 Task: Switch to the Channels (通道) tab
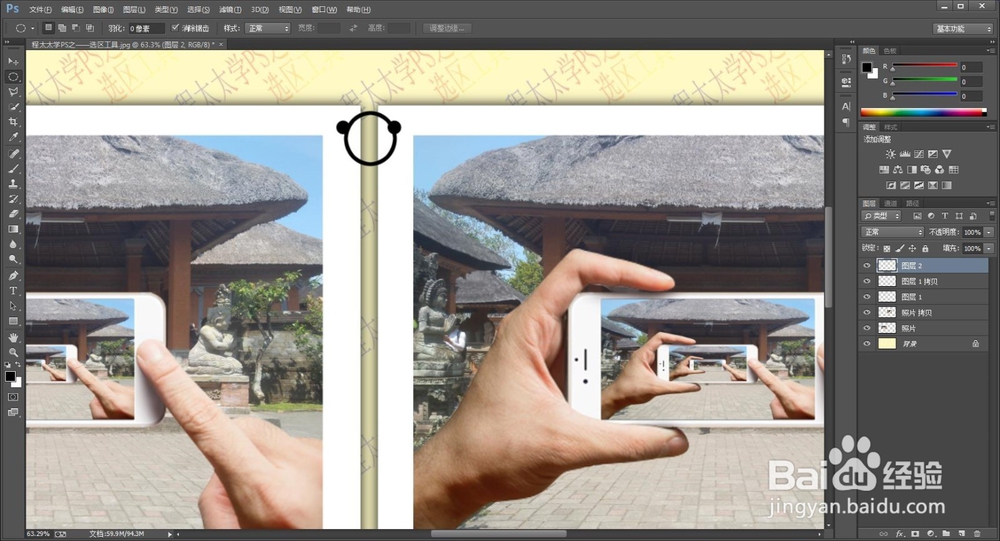coord(891,203)
